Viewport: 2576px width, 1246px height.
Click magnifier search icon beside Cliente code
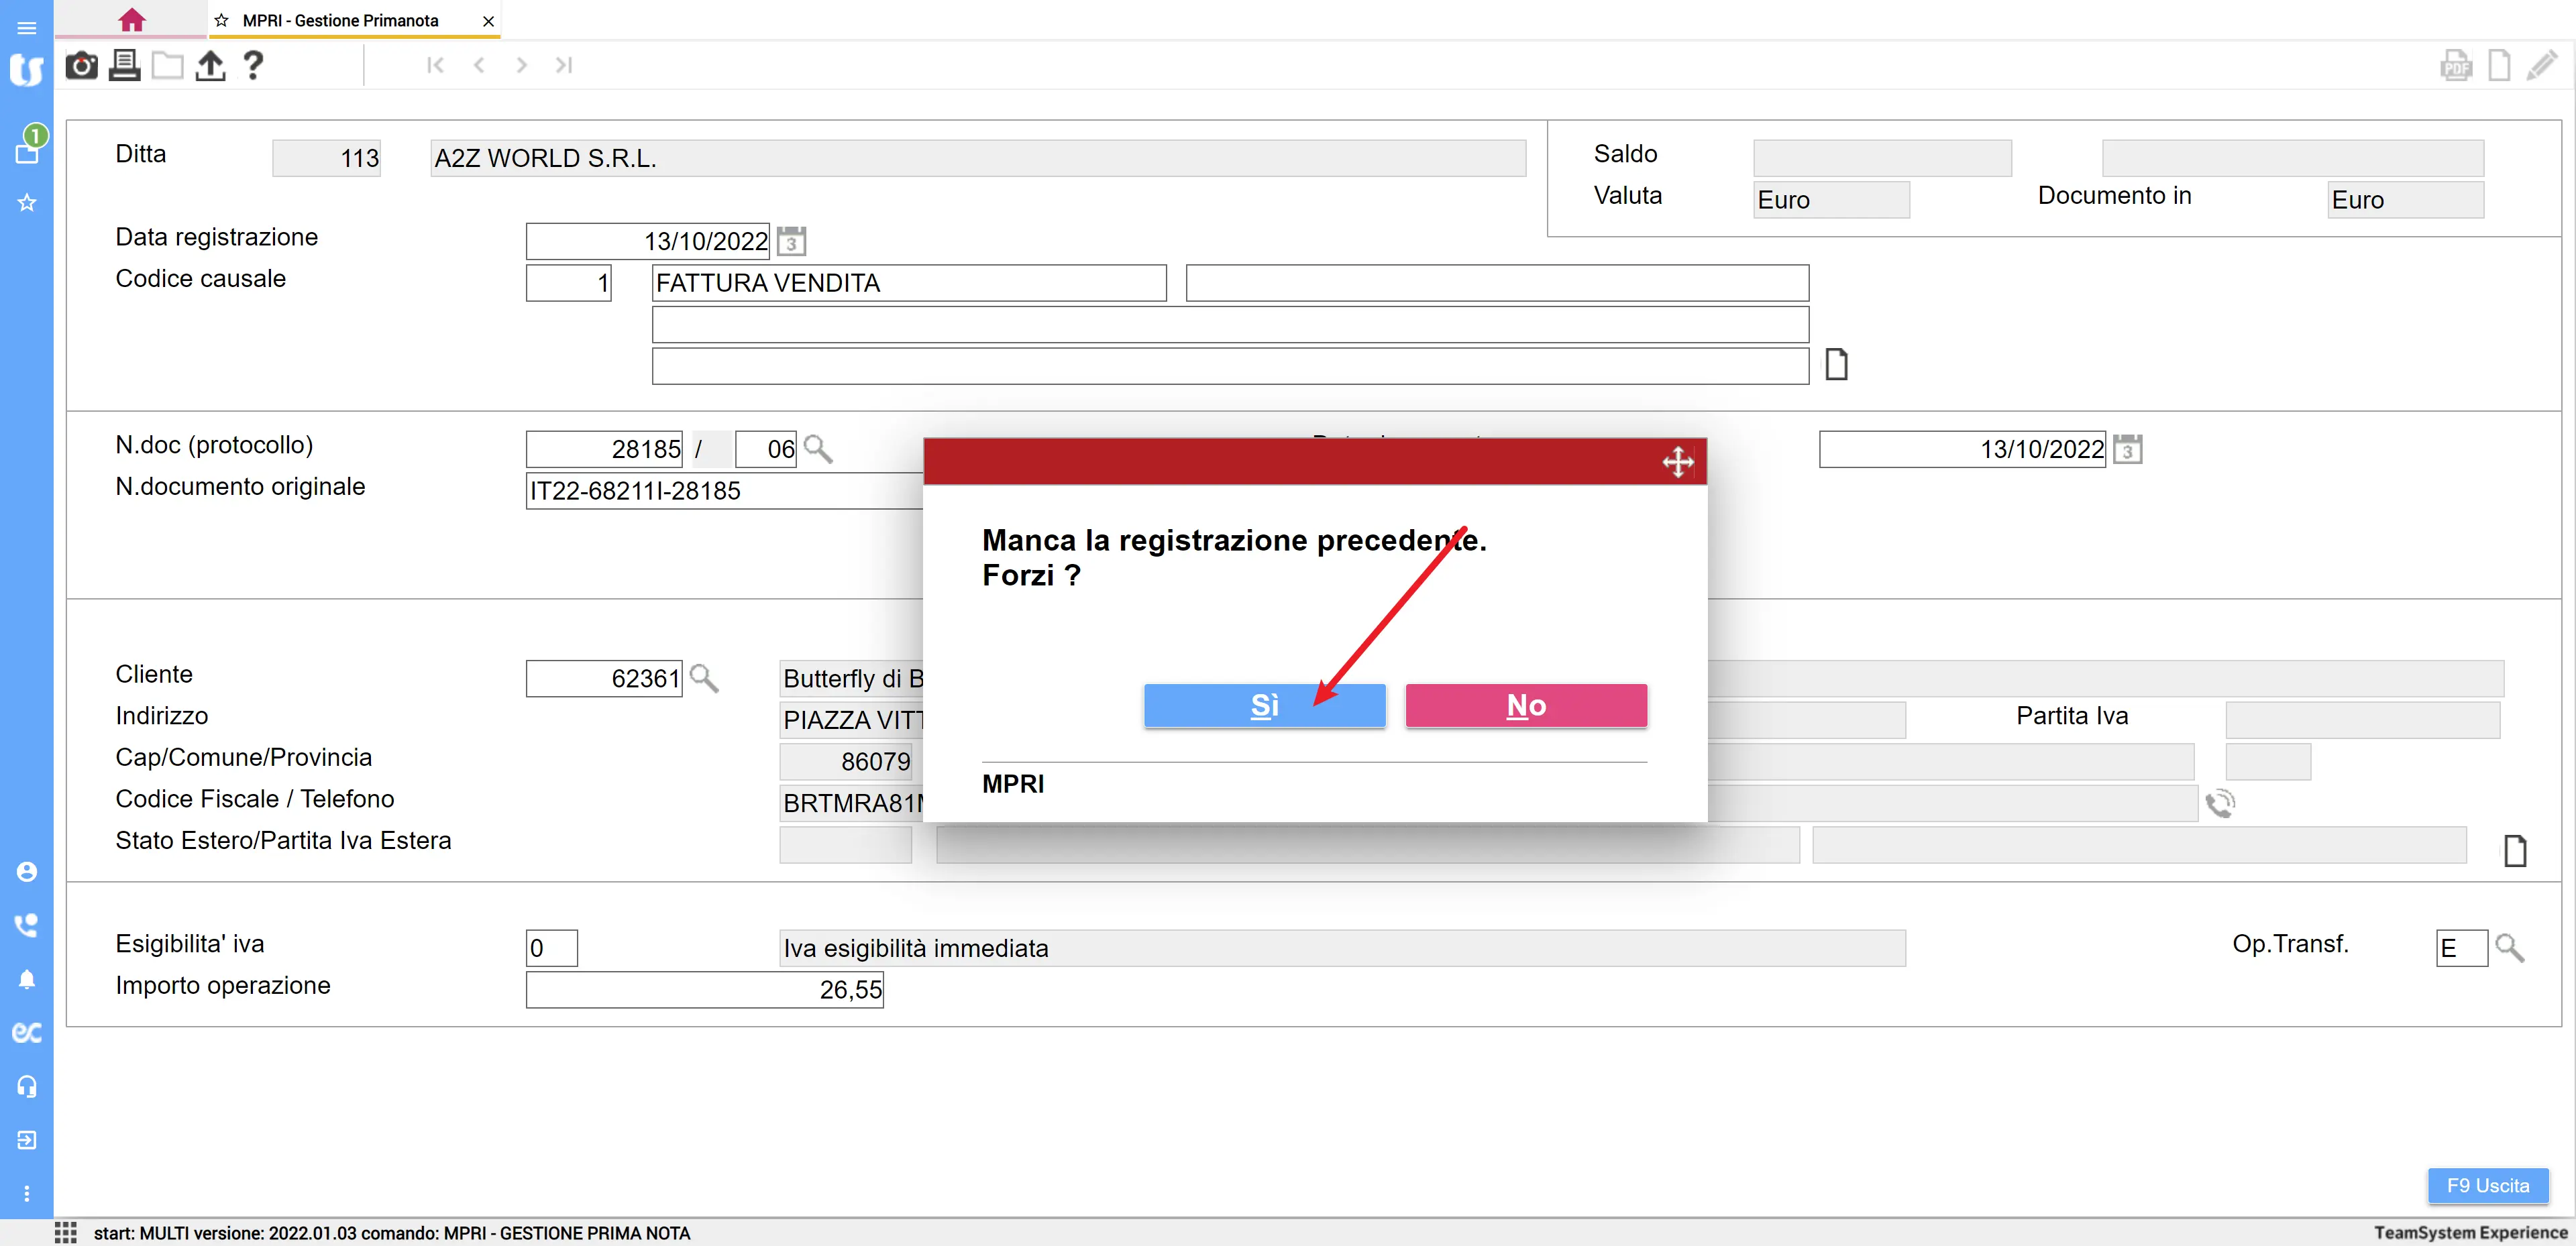[x=704, y=678]
